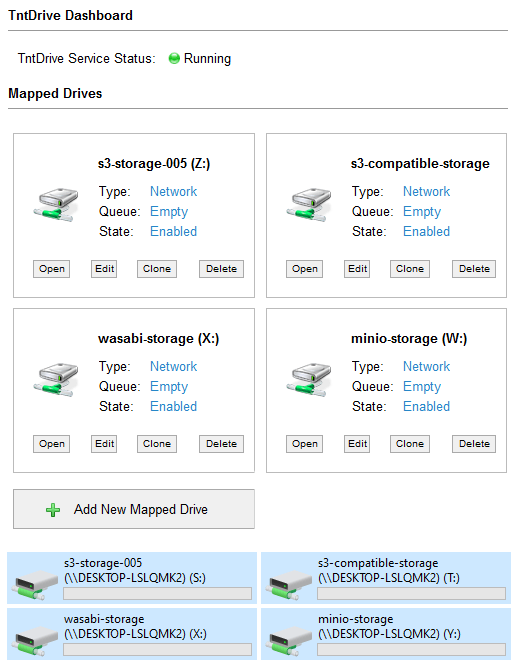Click the wasabi-storage (X:) card drive icon
The height and width of the screenshot is (668, 519).
pyautogui.click(x=56, y=380)
